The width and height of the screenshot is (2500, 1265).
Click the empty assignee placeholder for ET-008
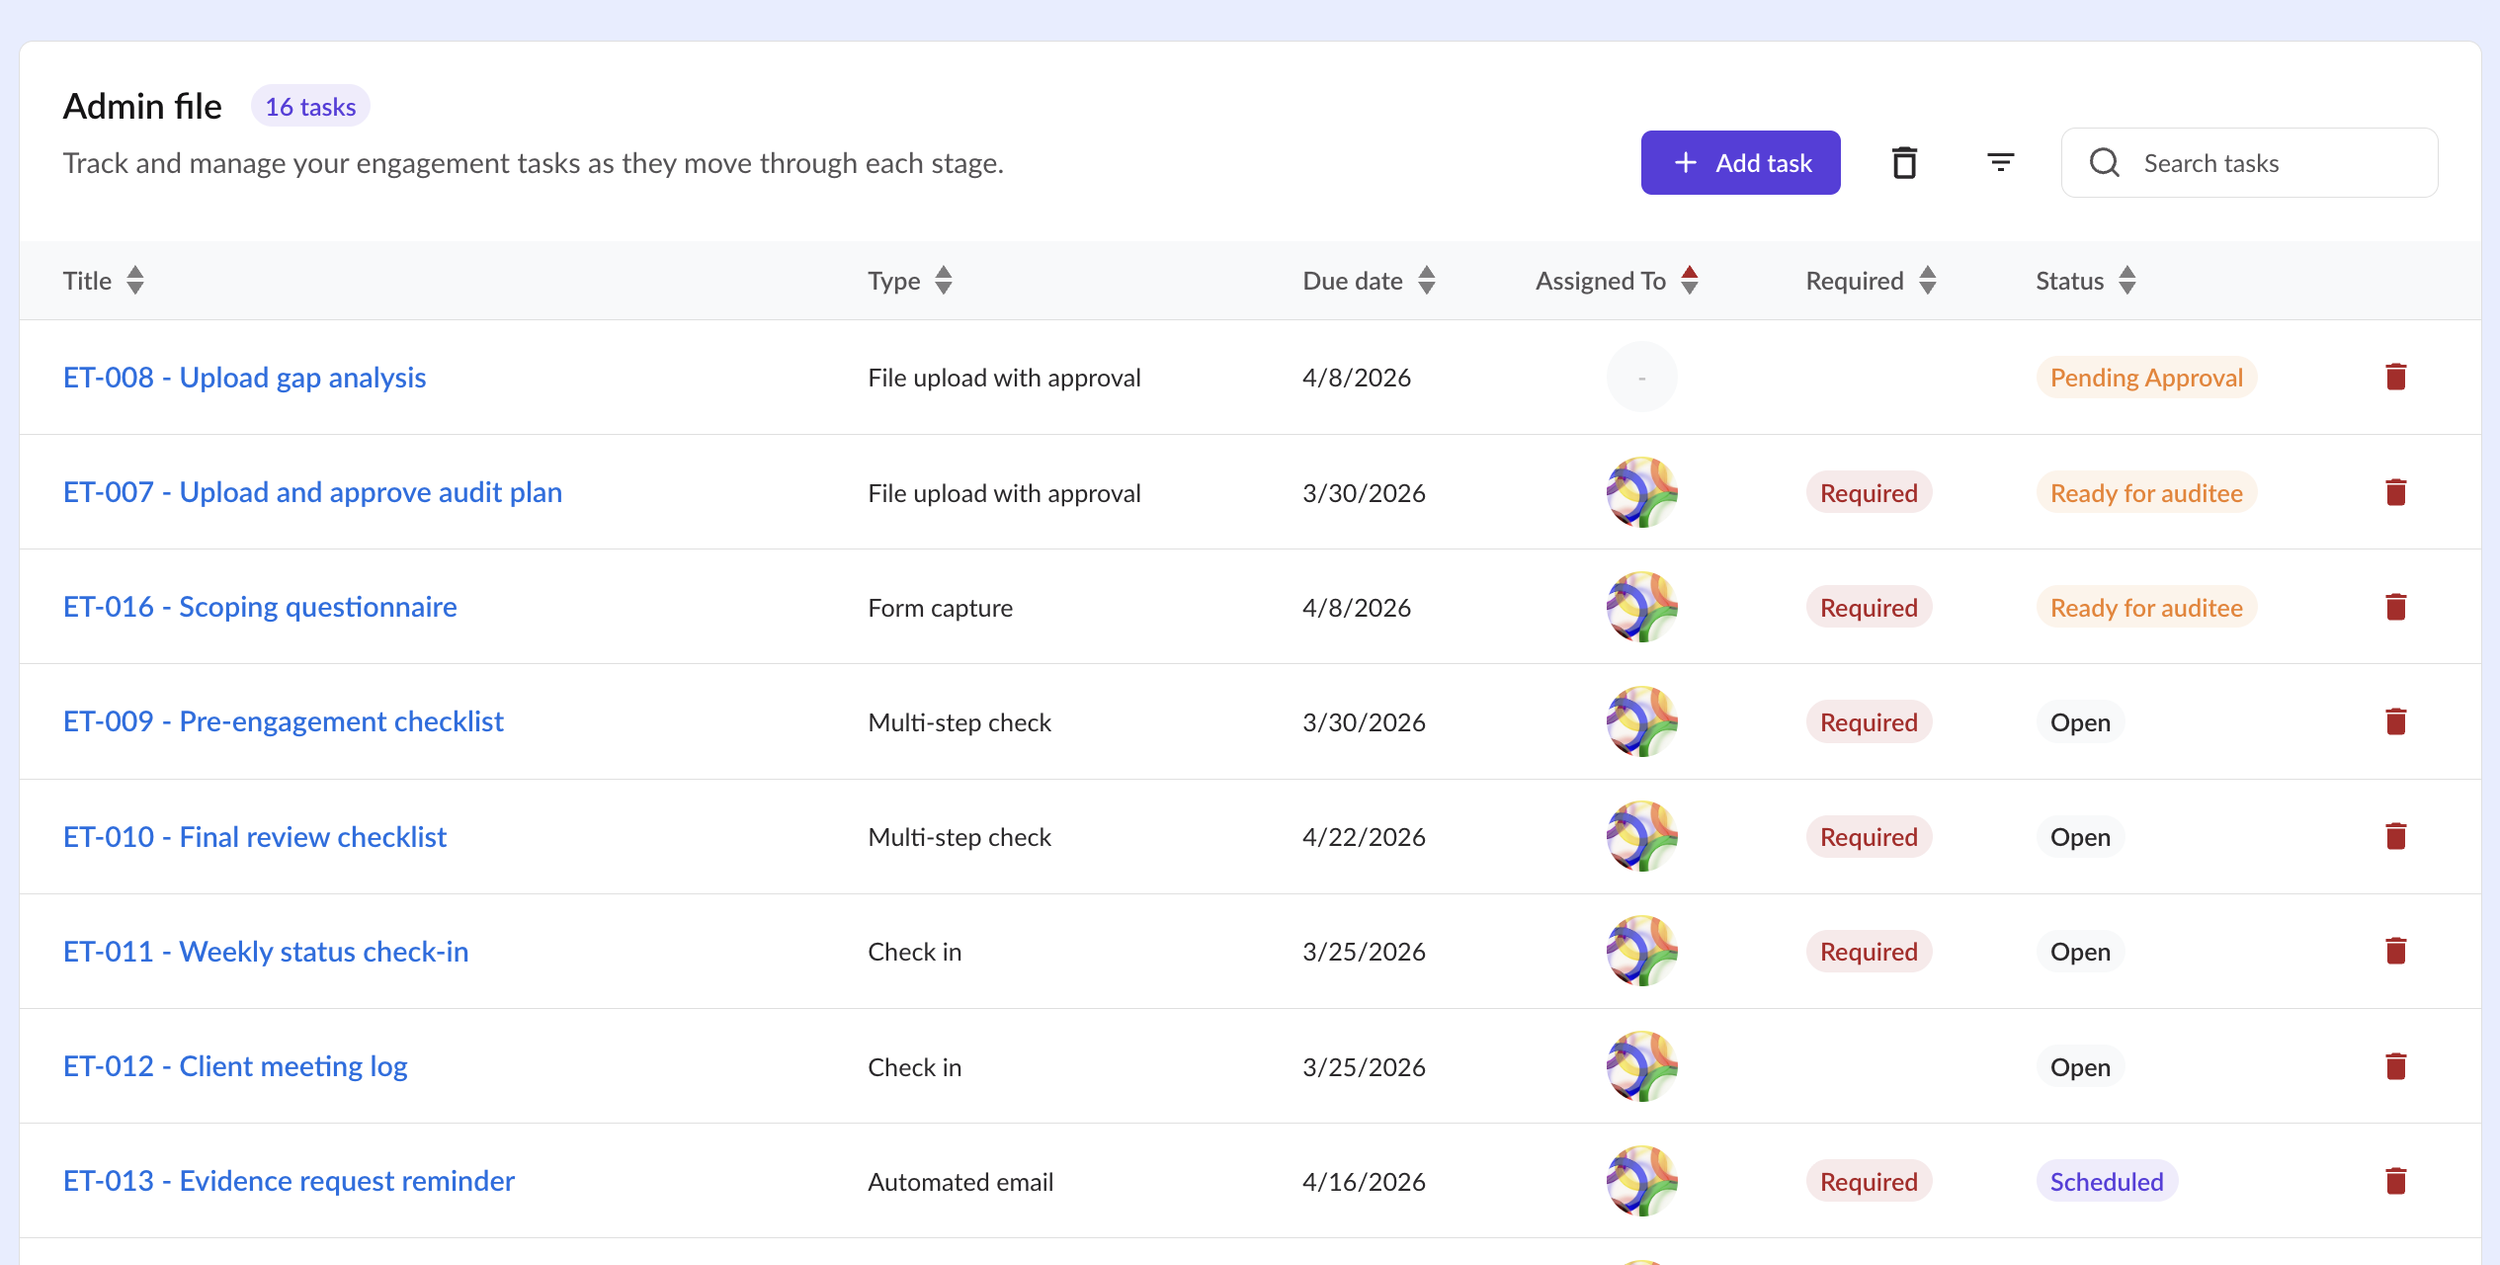click(1641, 377)
